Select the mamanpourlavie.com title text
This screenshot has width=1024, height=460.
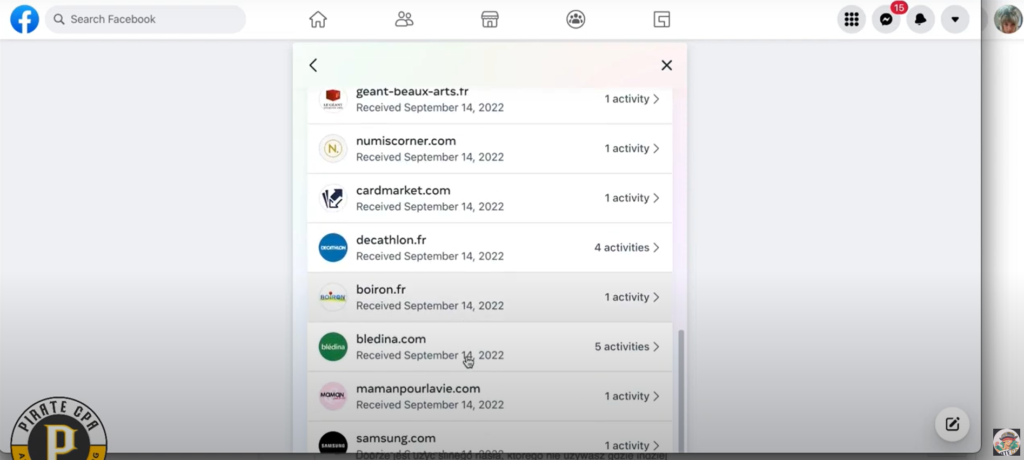[x=418, y=389]
